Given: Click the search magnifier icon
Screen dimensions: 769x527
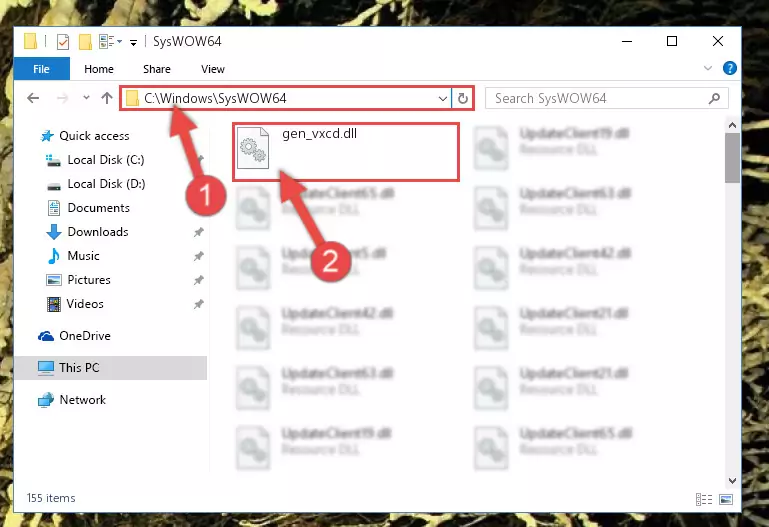Looking at the screenshot, I should 715,99.
